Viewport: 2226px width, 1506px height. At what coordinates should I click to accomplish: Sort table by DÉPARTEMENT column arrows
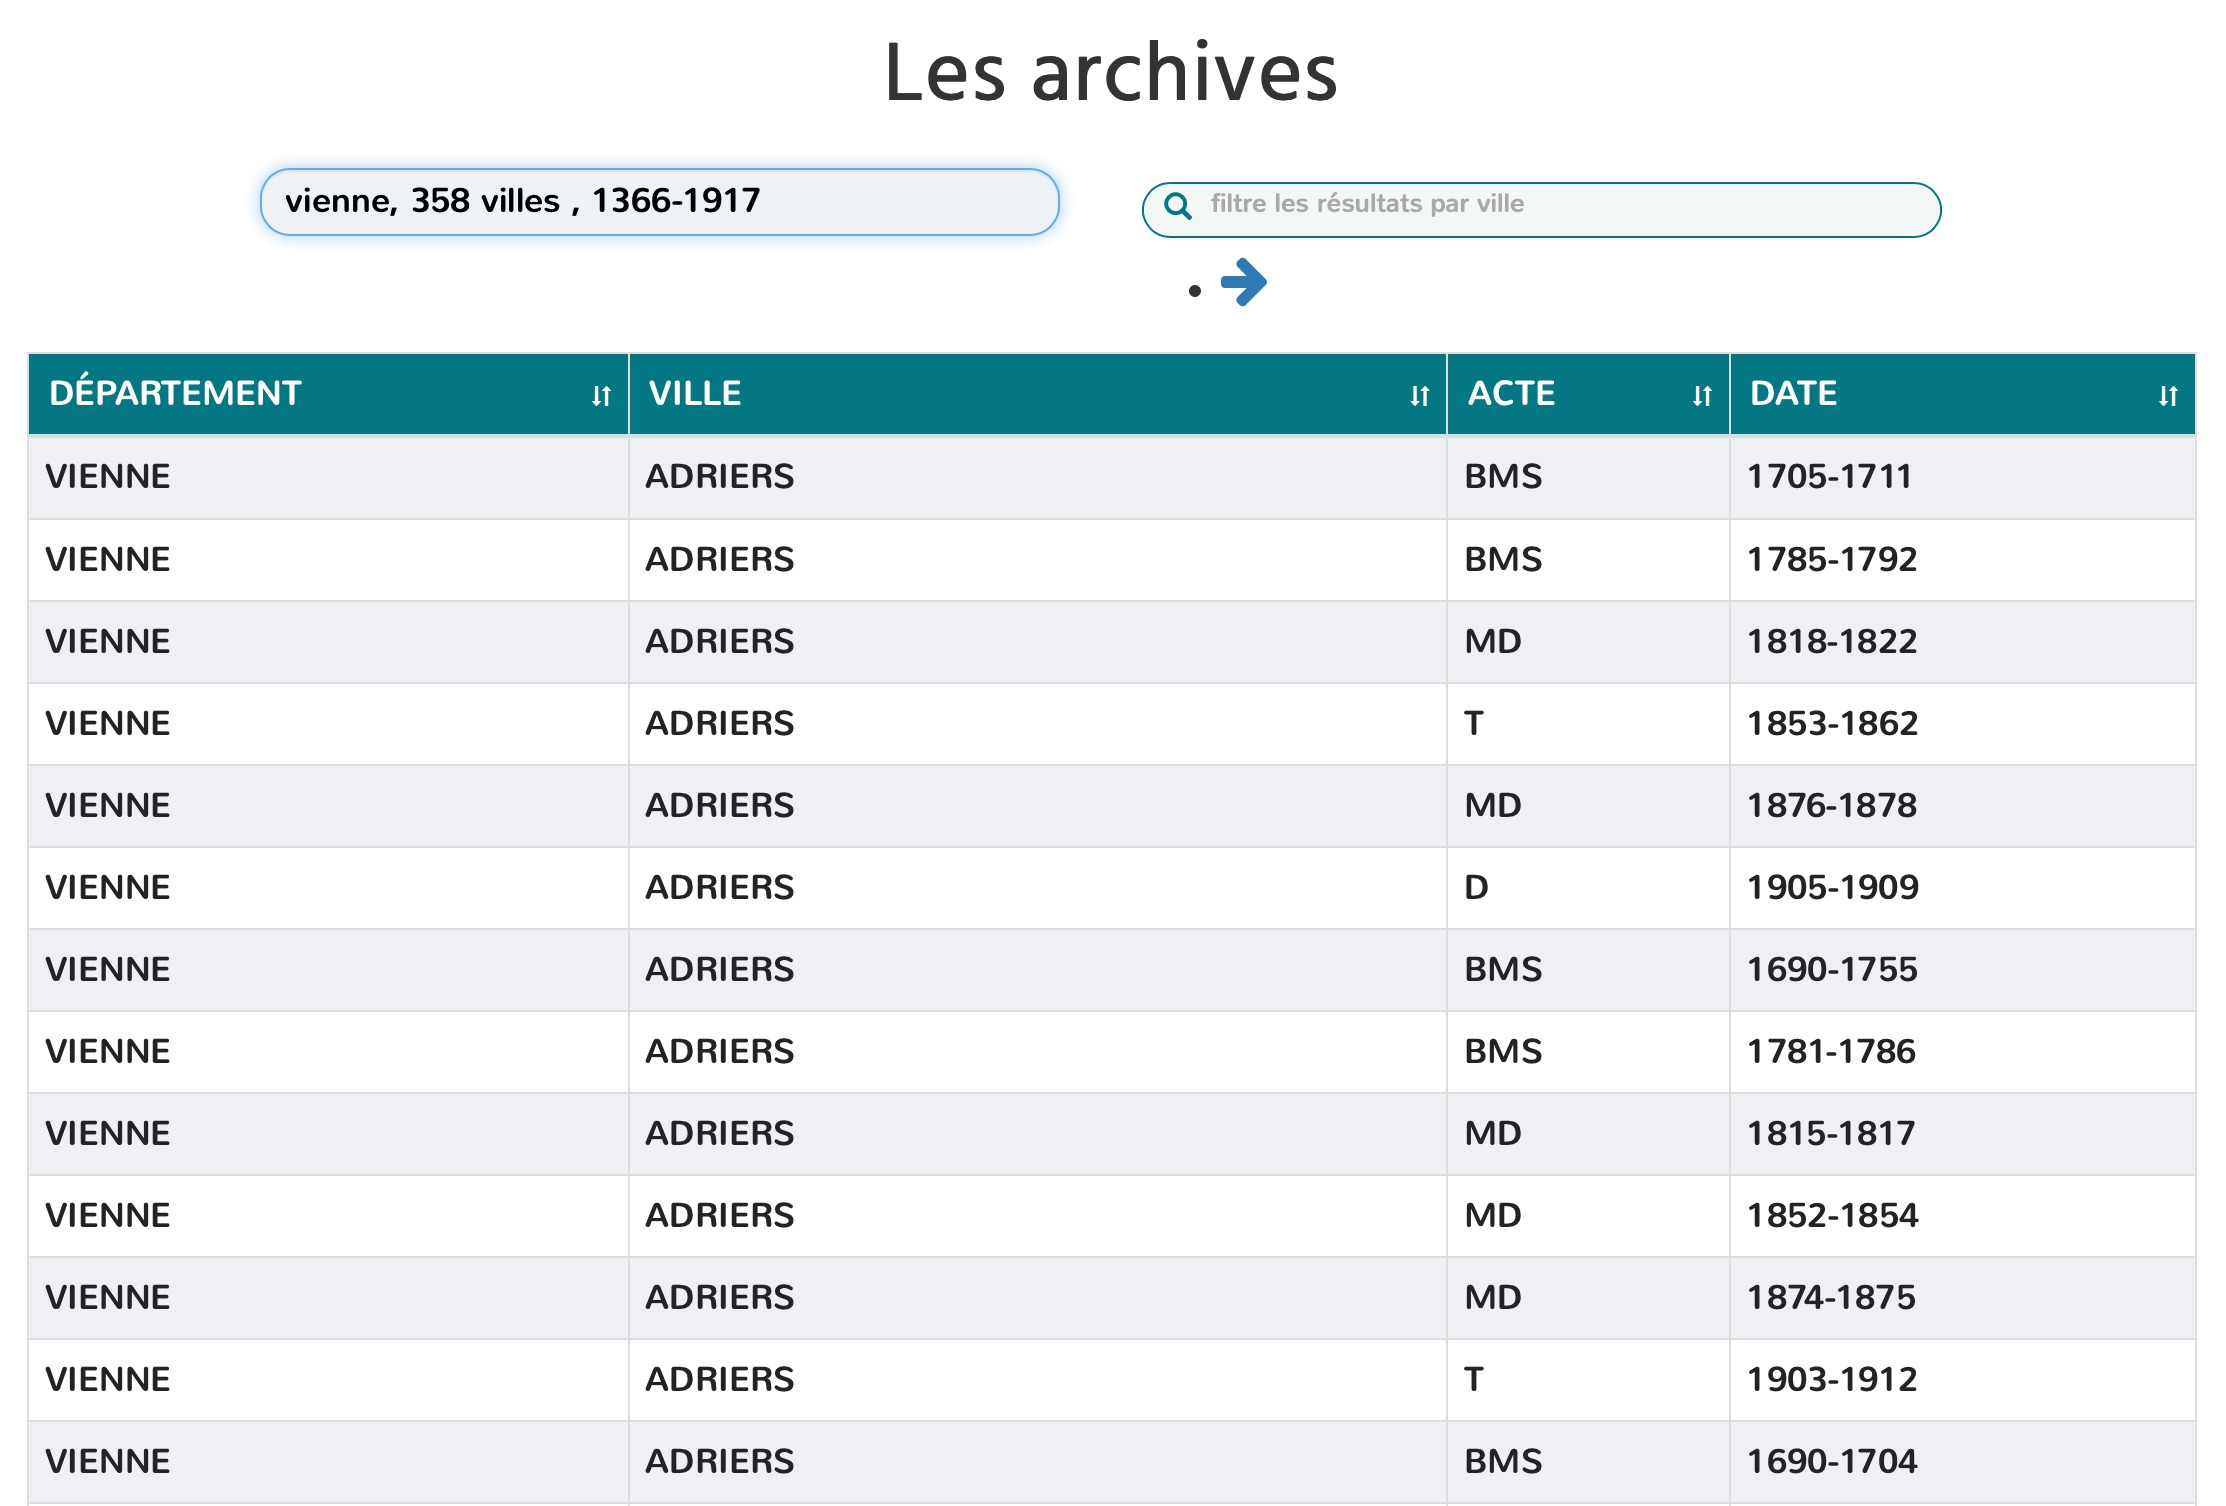(601, 396)
